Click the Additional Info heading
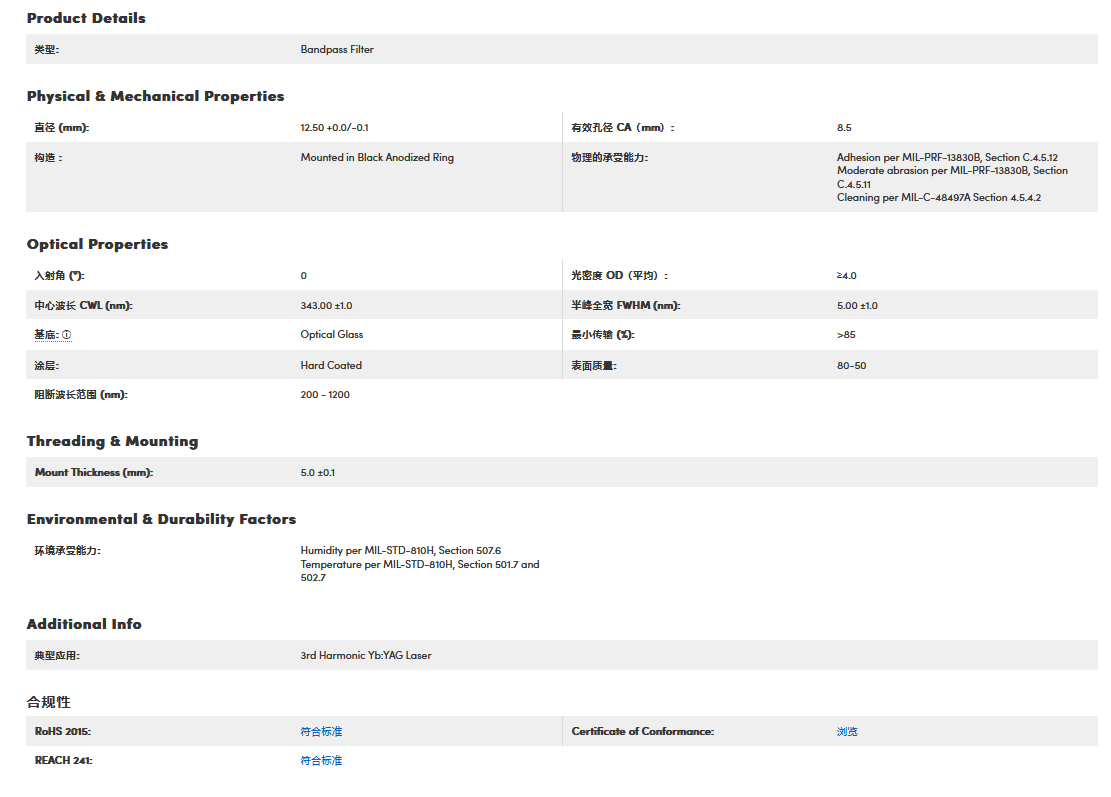Viewport: 1111px width, 797px height. click(x=84, y=624)
